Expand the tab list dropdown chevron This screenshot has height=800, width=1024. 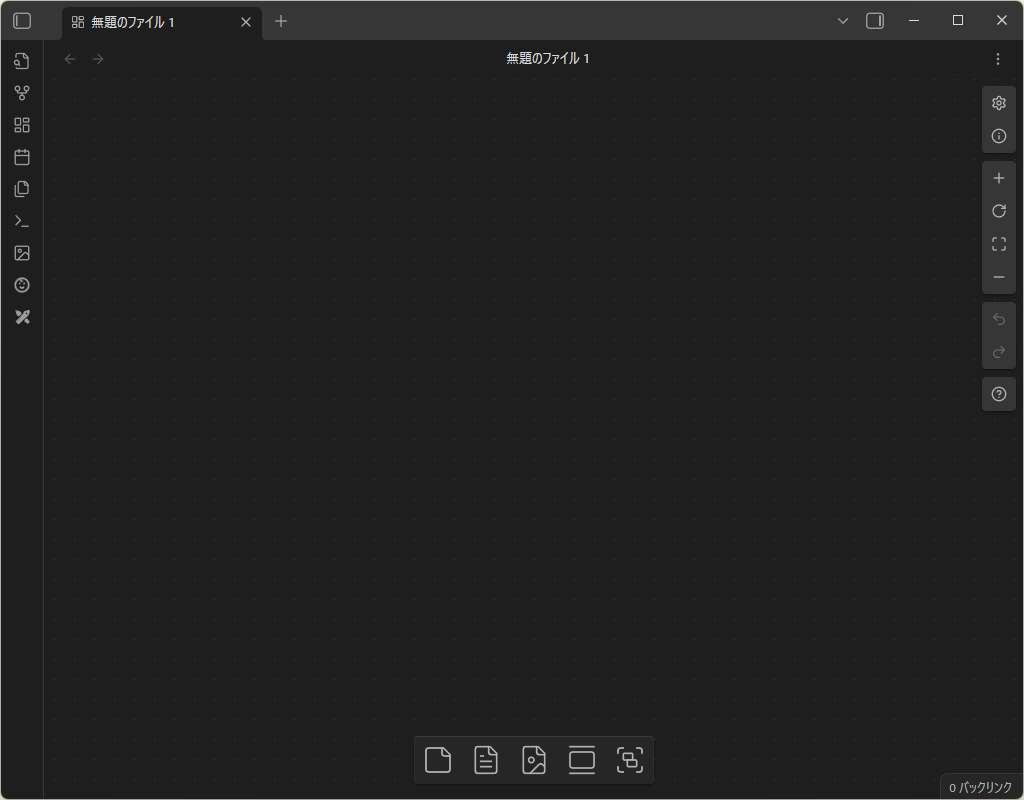click(x=842, y=21)
